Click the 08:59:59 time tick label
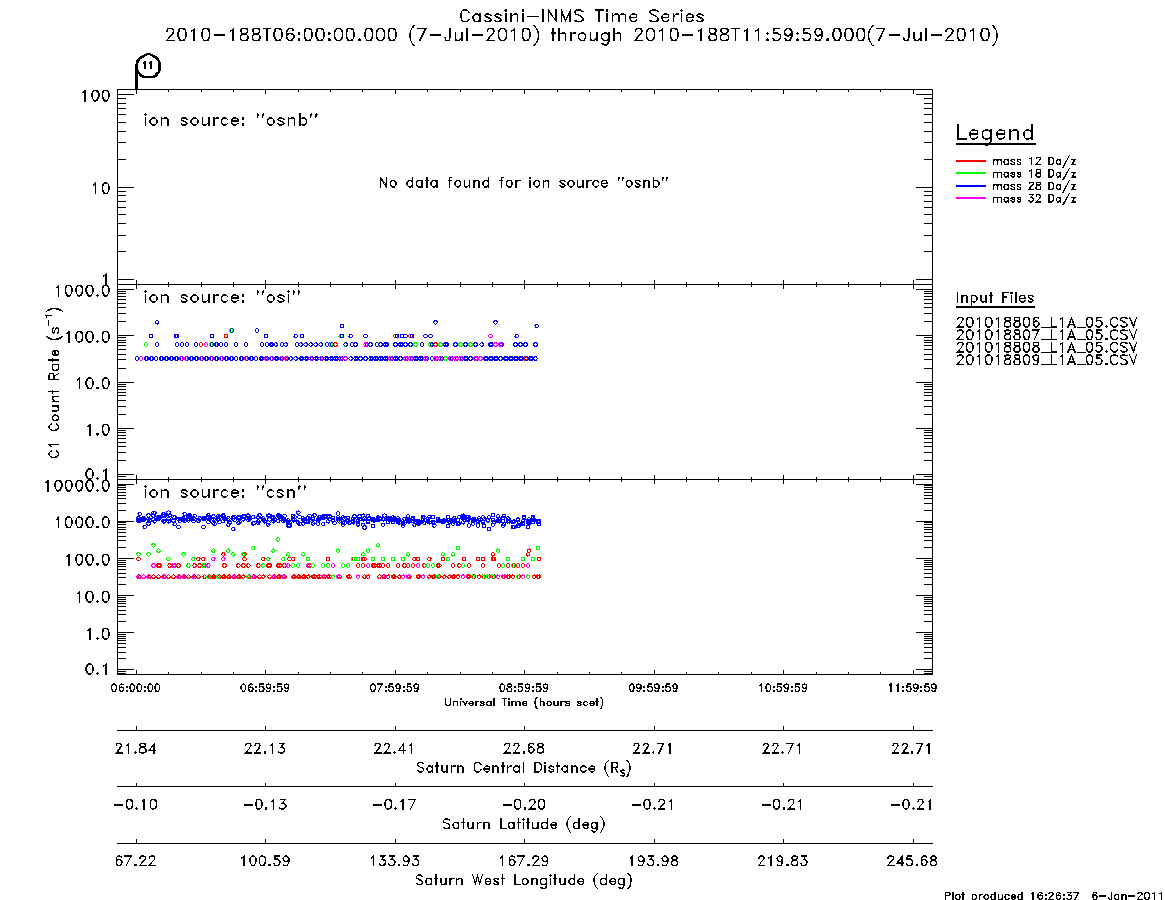Viewport: 1165px width, 900px height. click(524, 688)
